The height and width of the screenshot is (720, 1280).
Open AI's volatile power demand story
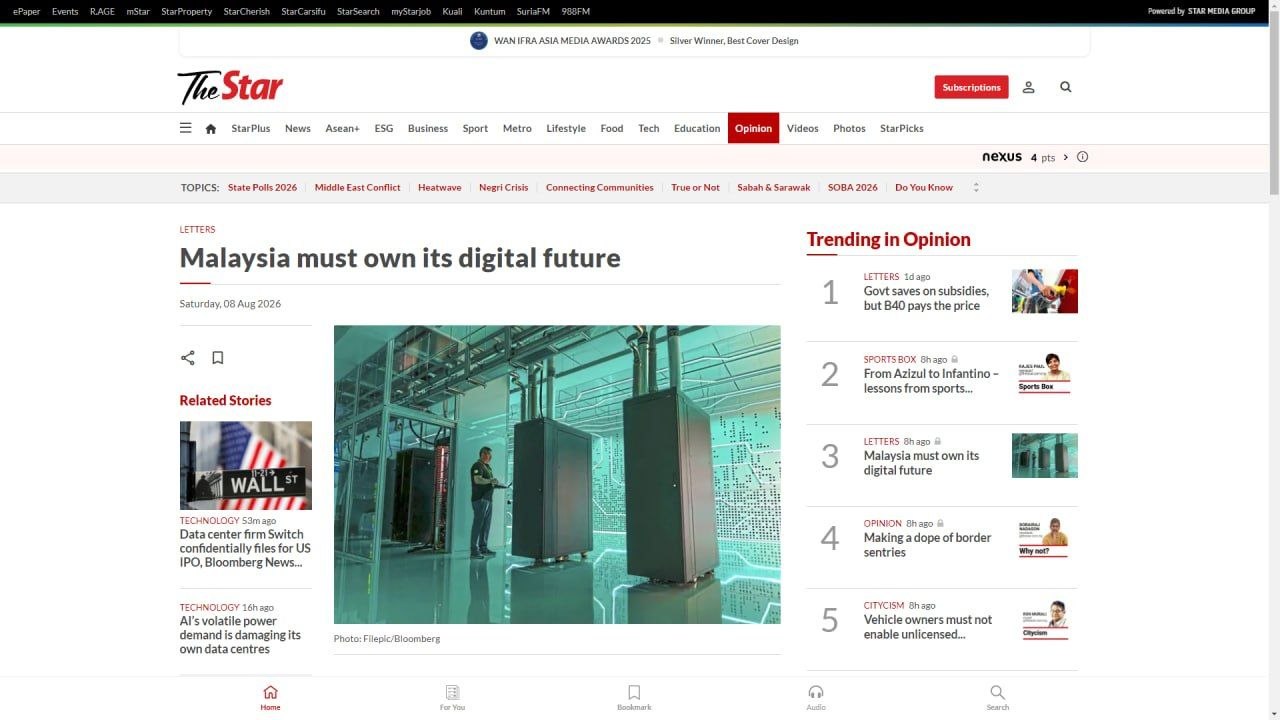click(x=240, y=635)
